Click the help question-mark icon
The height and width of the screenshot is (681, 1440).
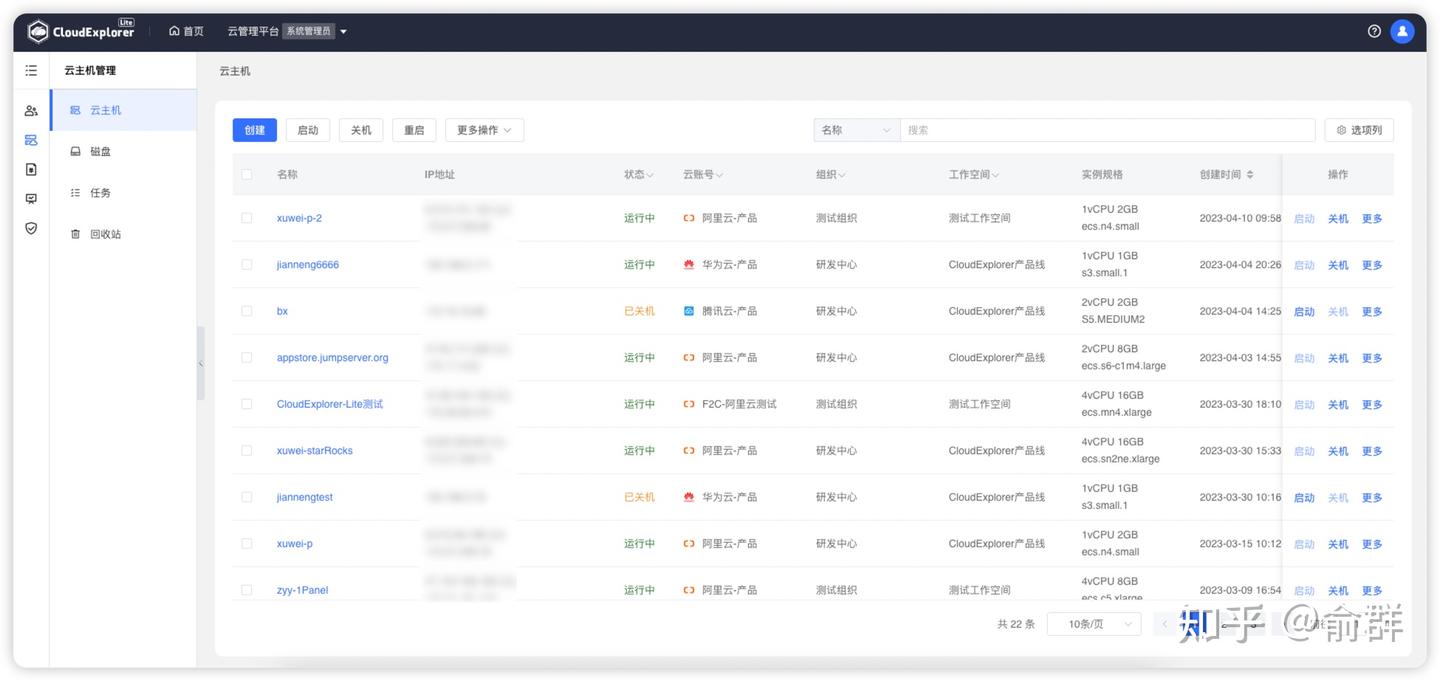(1373, 30)
